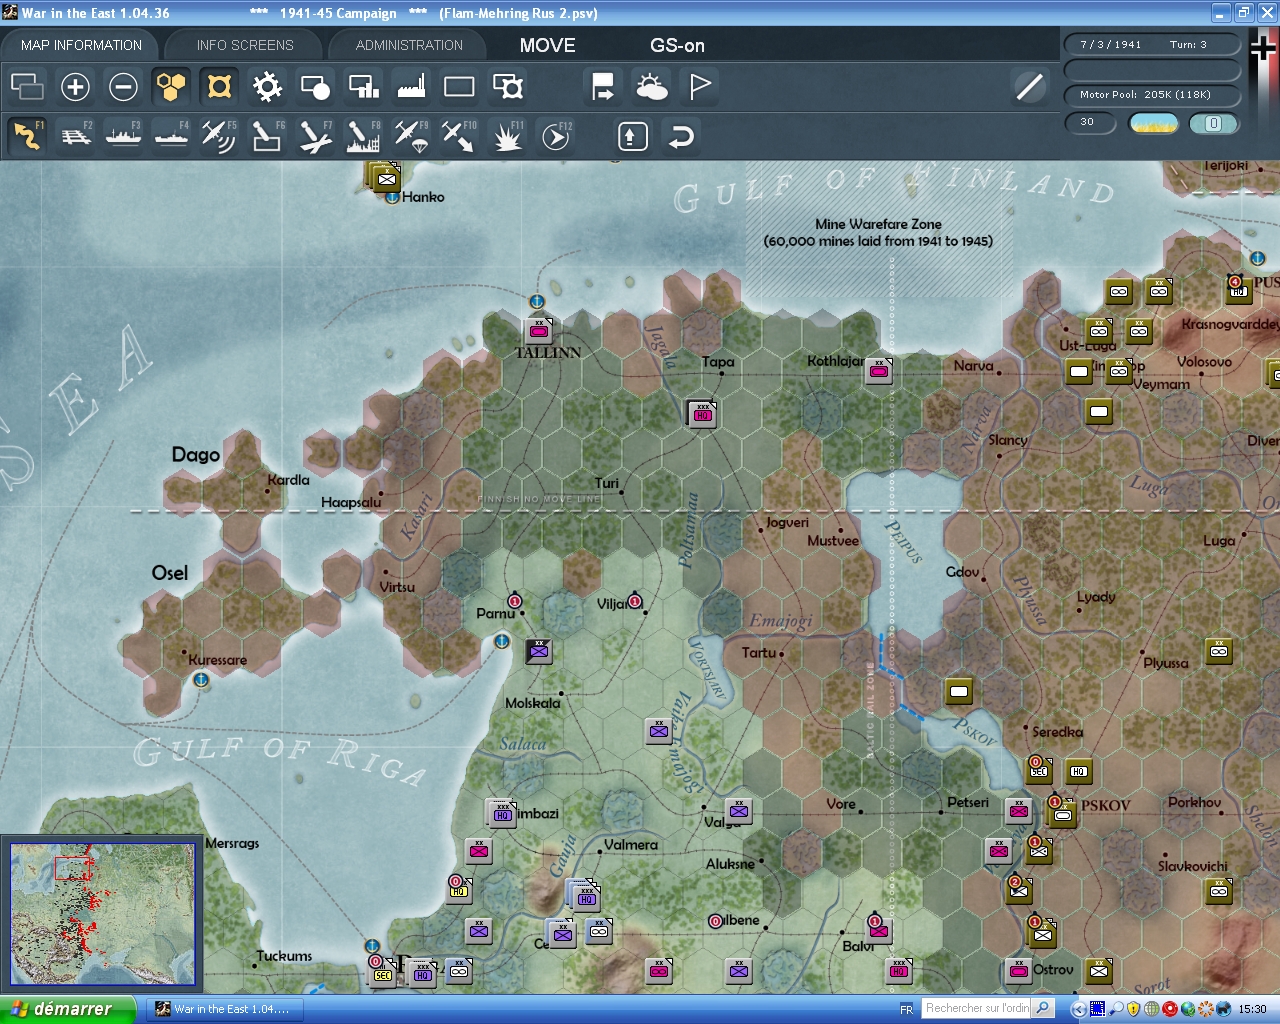Screen dimensions: 1280x1024
Task: Select the unit counter at Tallinn
Action: [539, 331]
